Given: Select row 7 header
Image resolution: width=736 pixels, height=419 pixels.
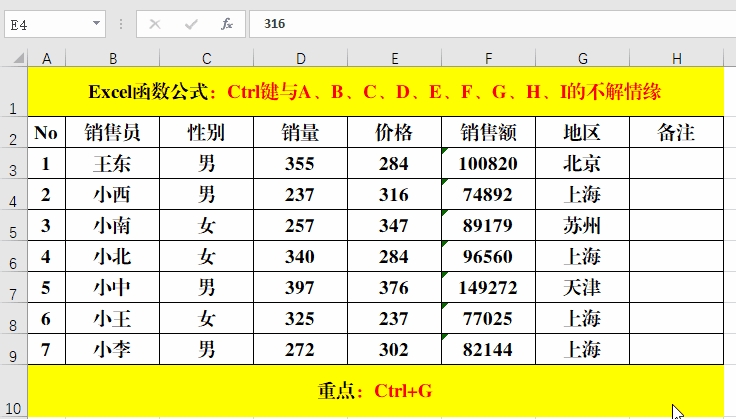Looking at the screenshot, I should 14,287.
